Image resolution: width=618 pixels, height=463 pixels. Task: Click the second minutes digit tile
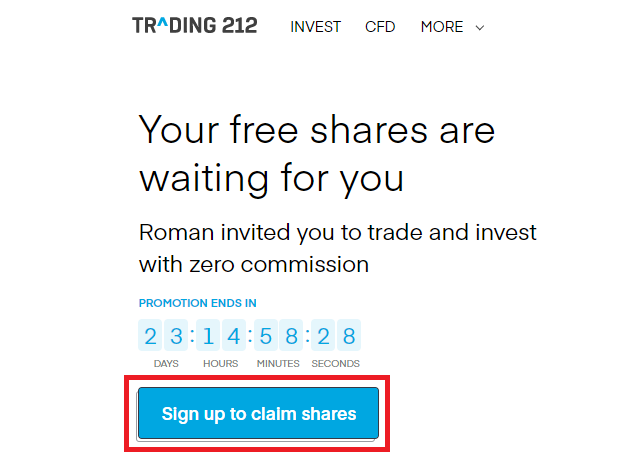pyautogui.click(x=291, y=335)
